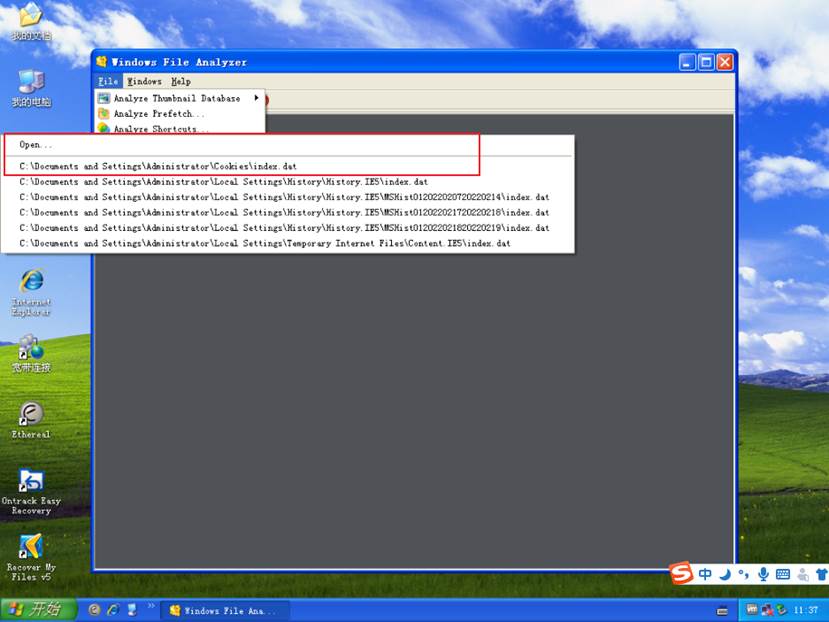The image size is (829, 622).
Task: Click the keyboard icon left of the tray
Action: [722, 611]
